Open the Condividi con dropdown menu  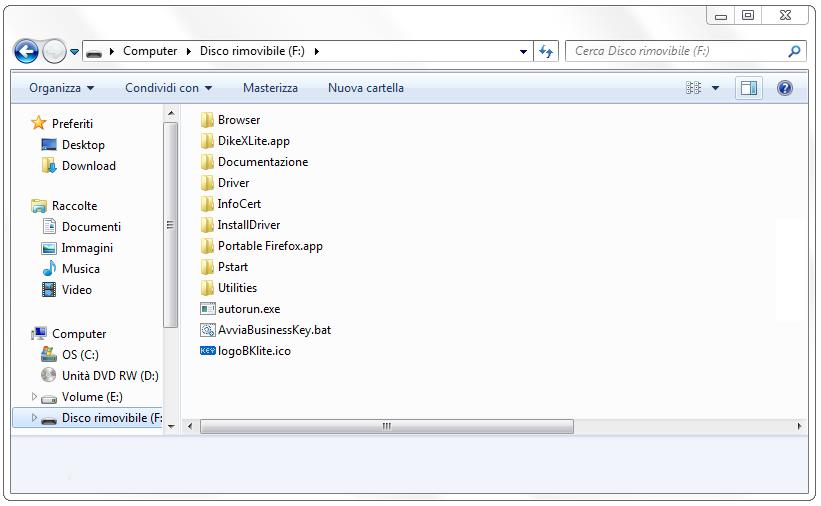click(168, 88)
